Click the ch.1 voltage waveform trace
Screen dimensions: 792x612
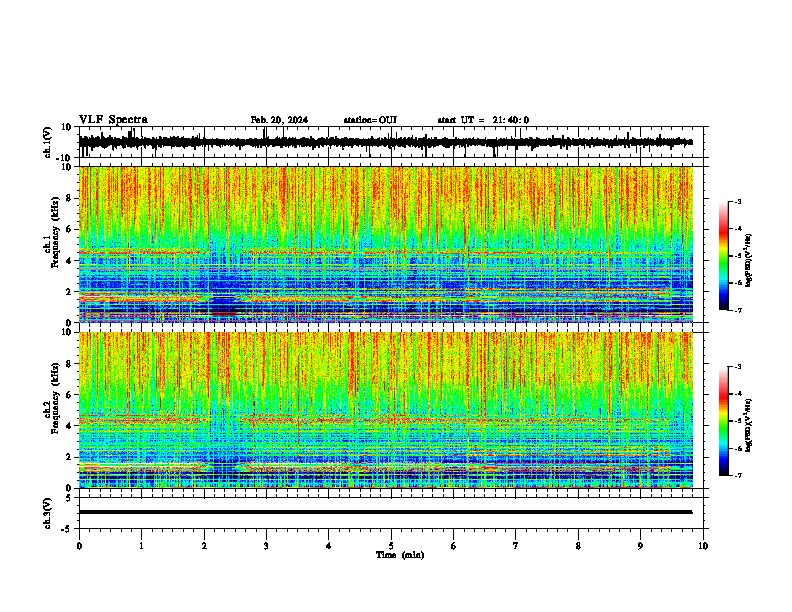tap(385, 142)
